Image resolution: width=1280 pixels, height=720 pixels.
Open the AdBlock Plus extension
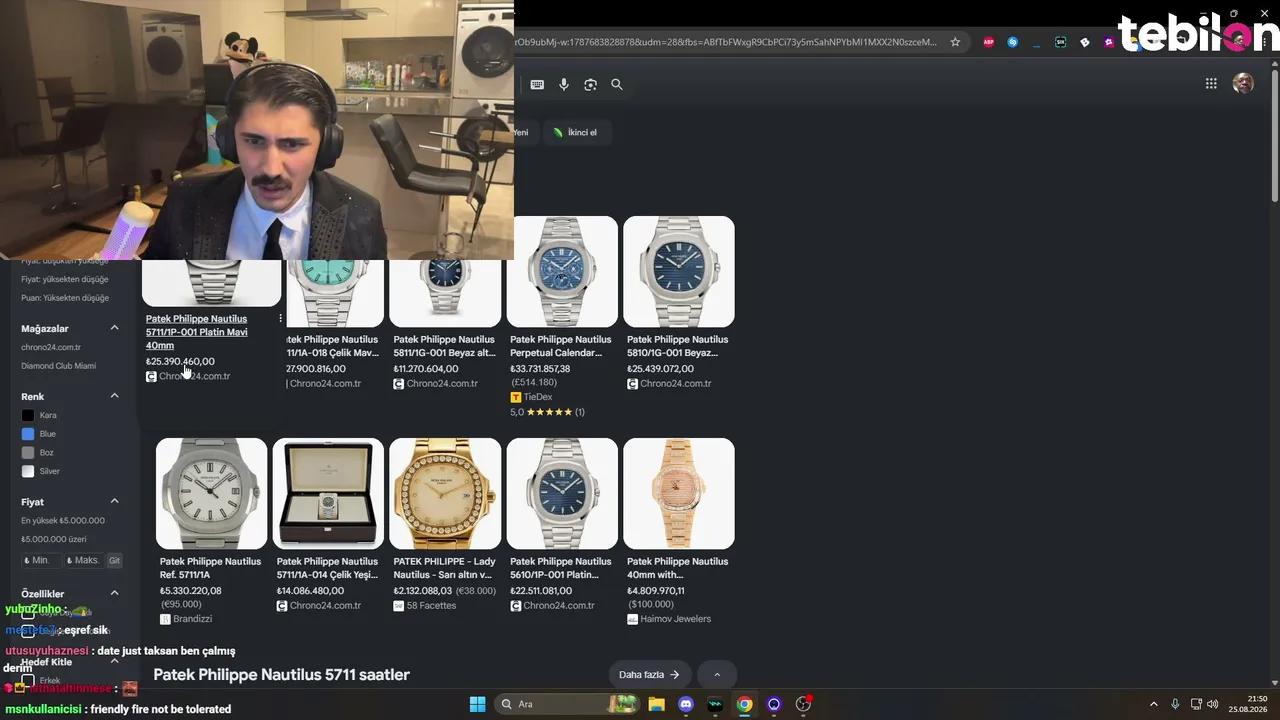pyautogui.click(x=989, y=42)
